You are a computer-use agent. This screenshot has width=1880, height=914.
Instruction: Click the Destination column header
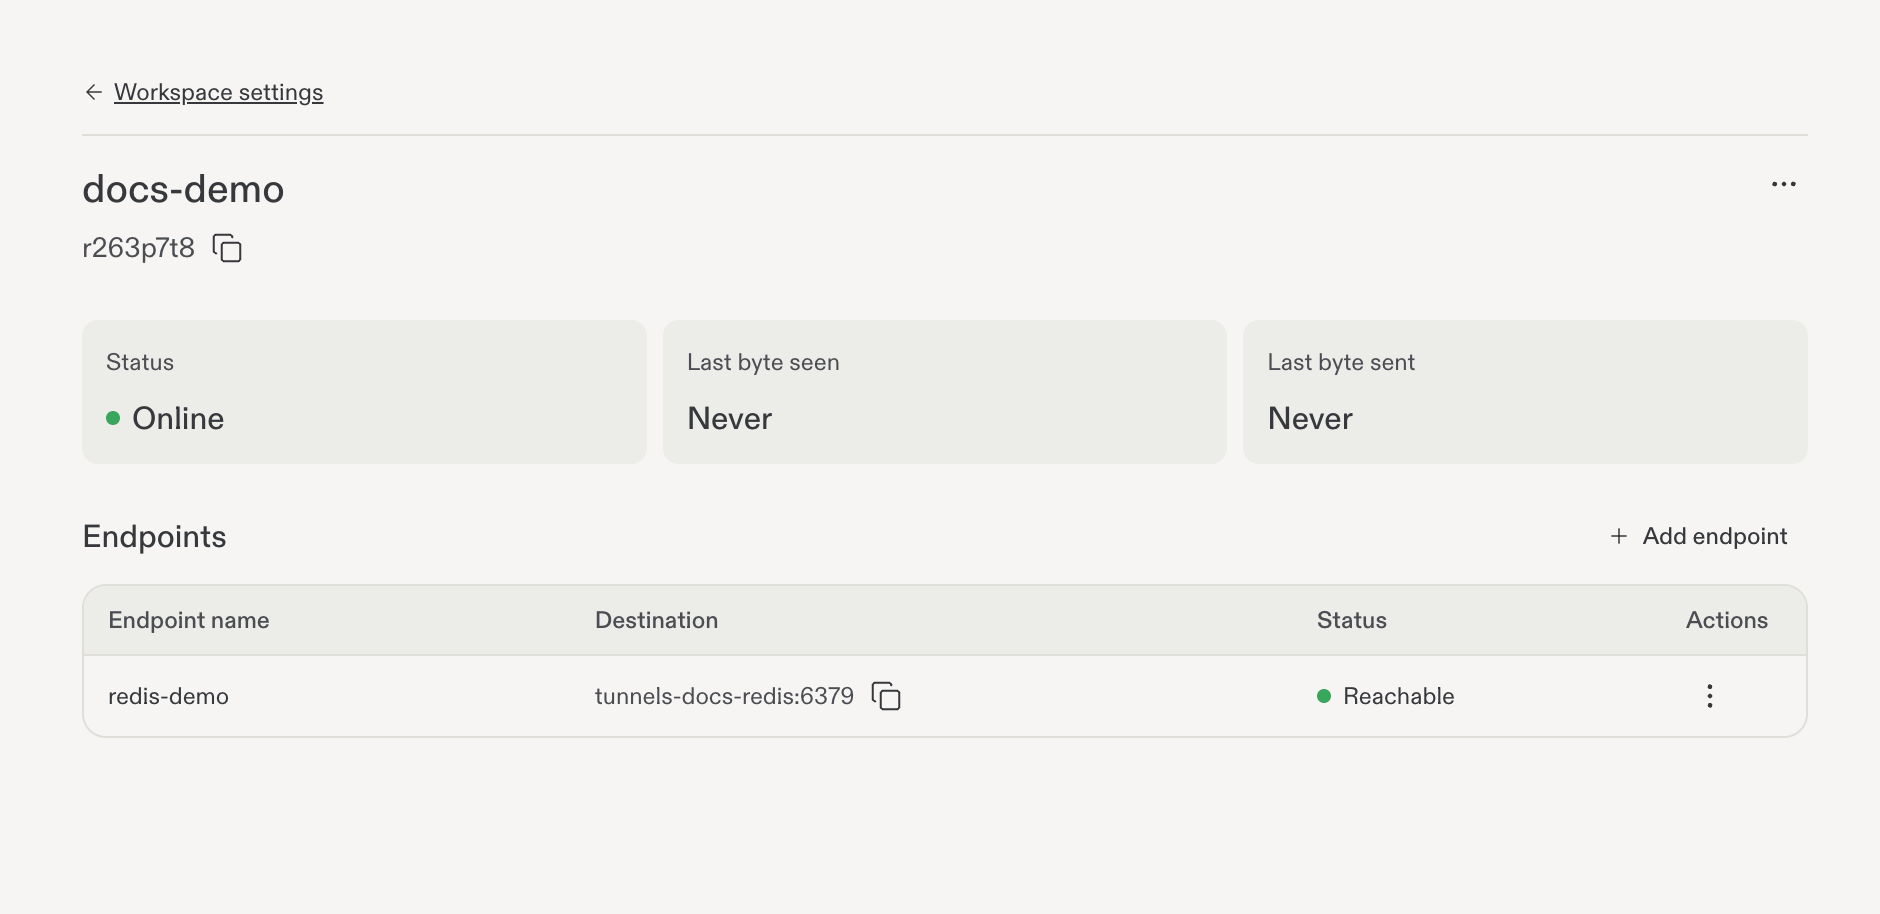coord(656,620)
